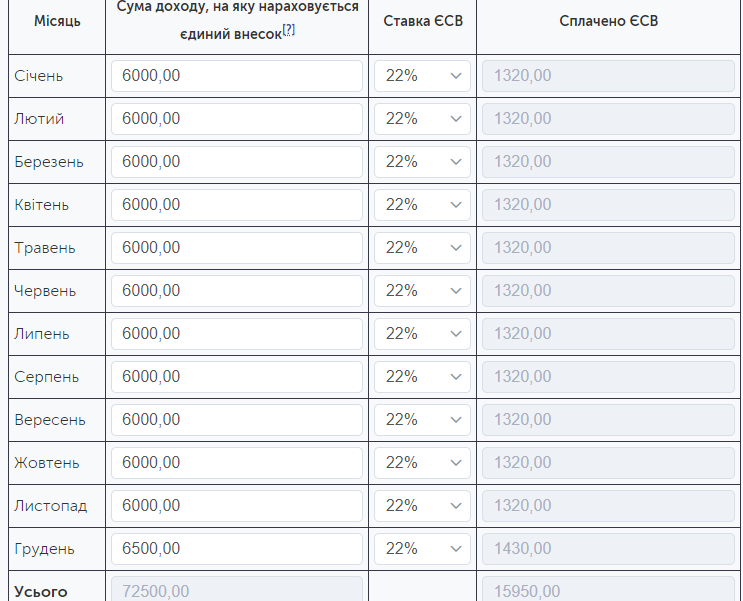Click the Листопад income input
Image resolution: width=743 pixels, height=601 pixels.
tap(236, 506)
